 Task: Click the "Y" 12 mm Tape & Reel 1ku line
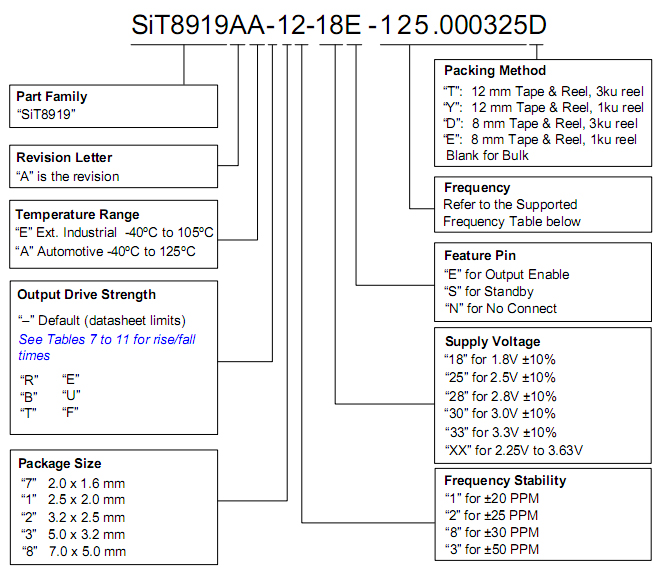[544, 107]
